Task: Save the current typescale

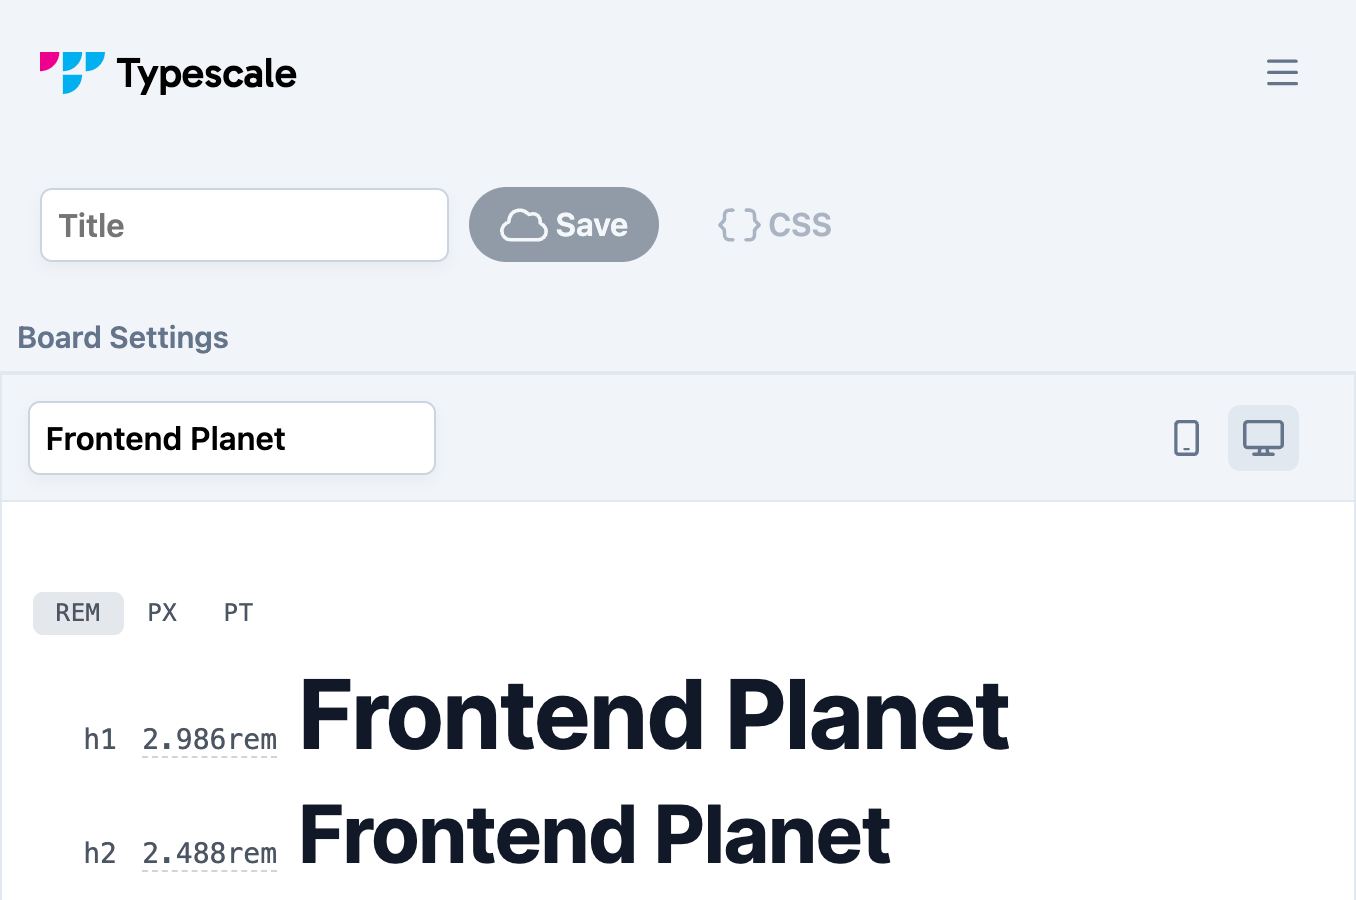Action: 564,224
